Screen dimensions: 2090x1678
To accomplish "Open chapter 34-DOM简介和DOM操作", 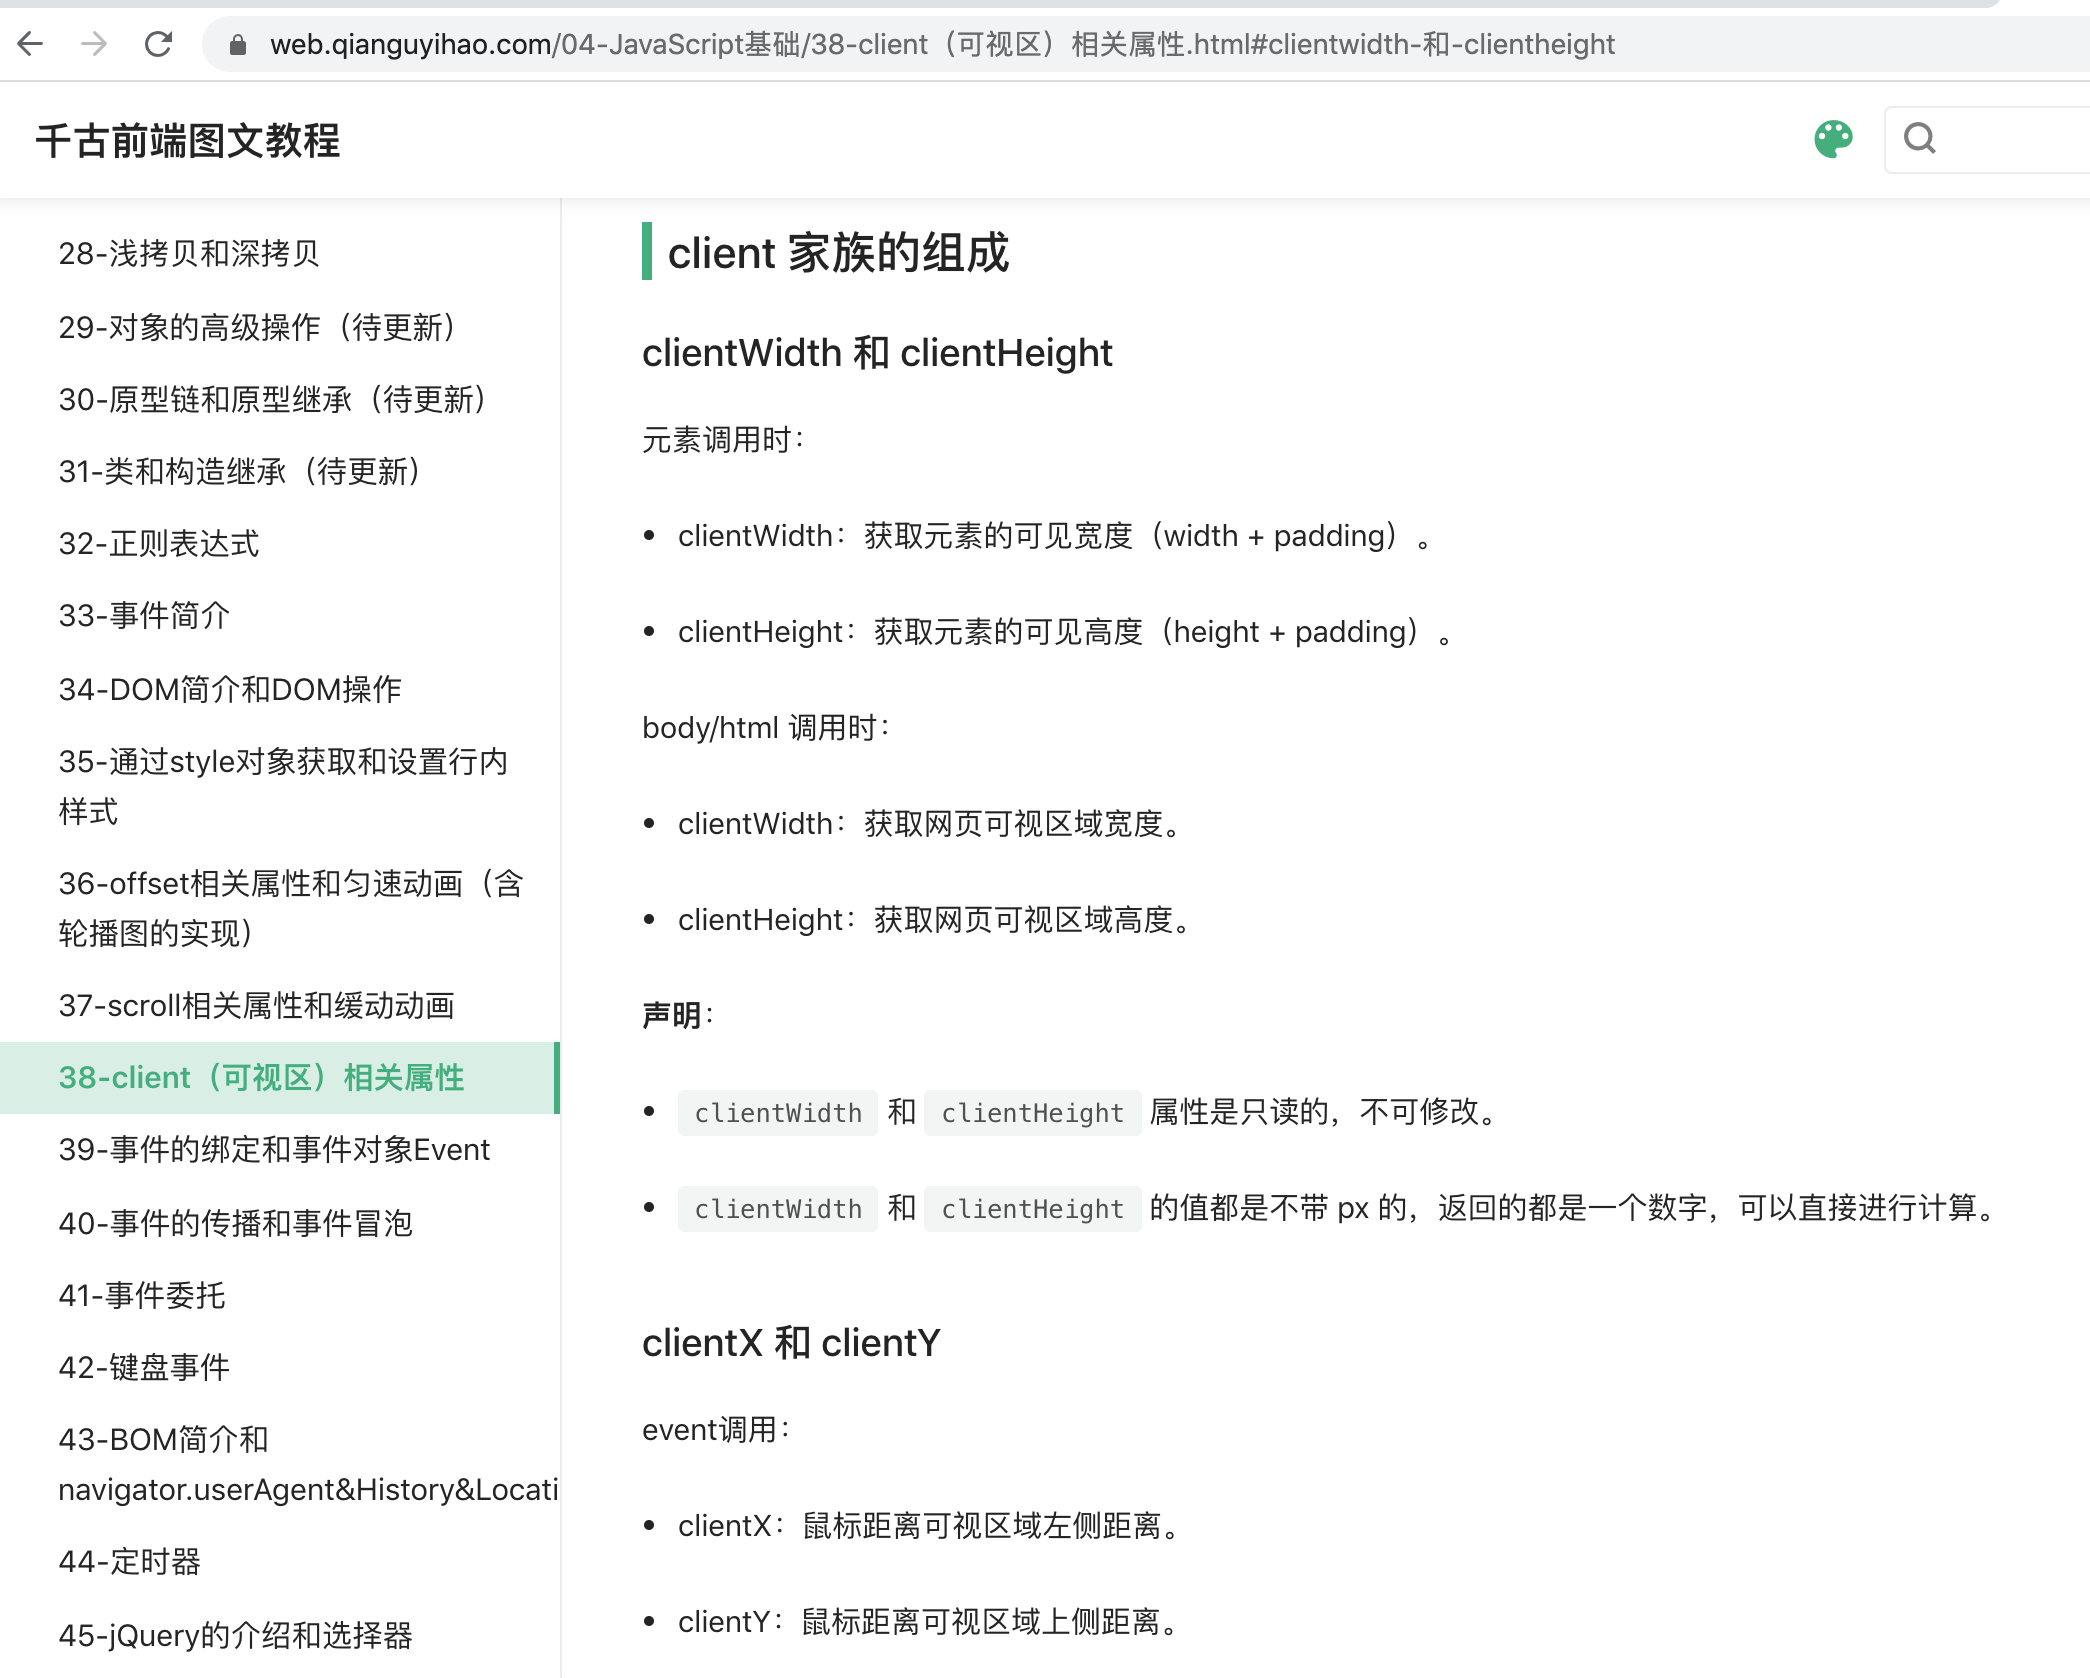I will click(x=229, y=689).
